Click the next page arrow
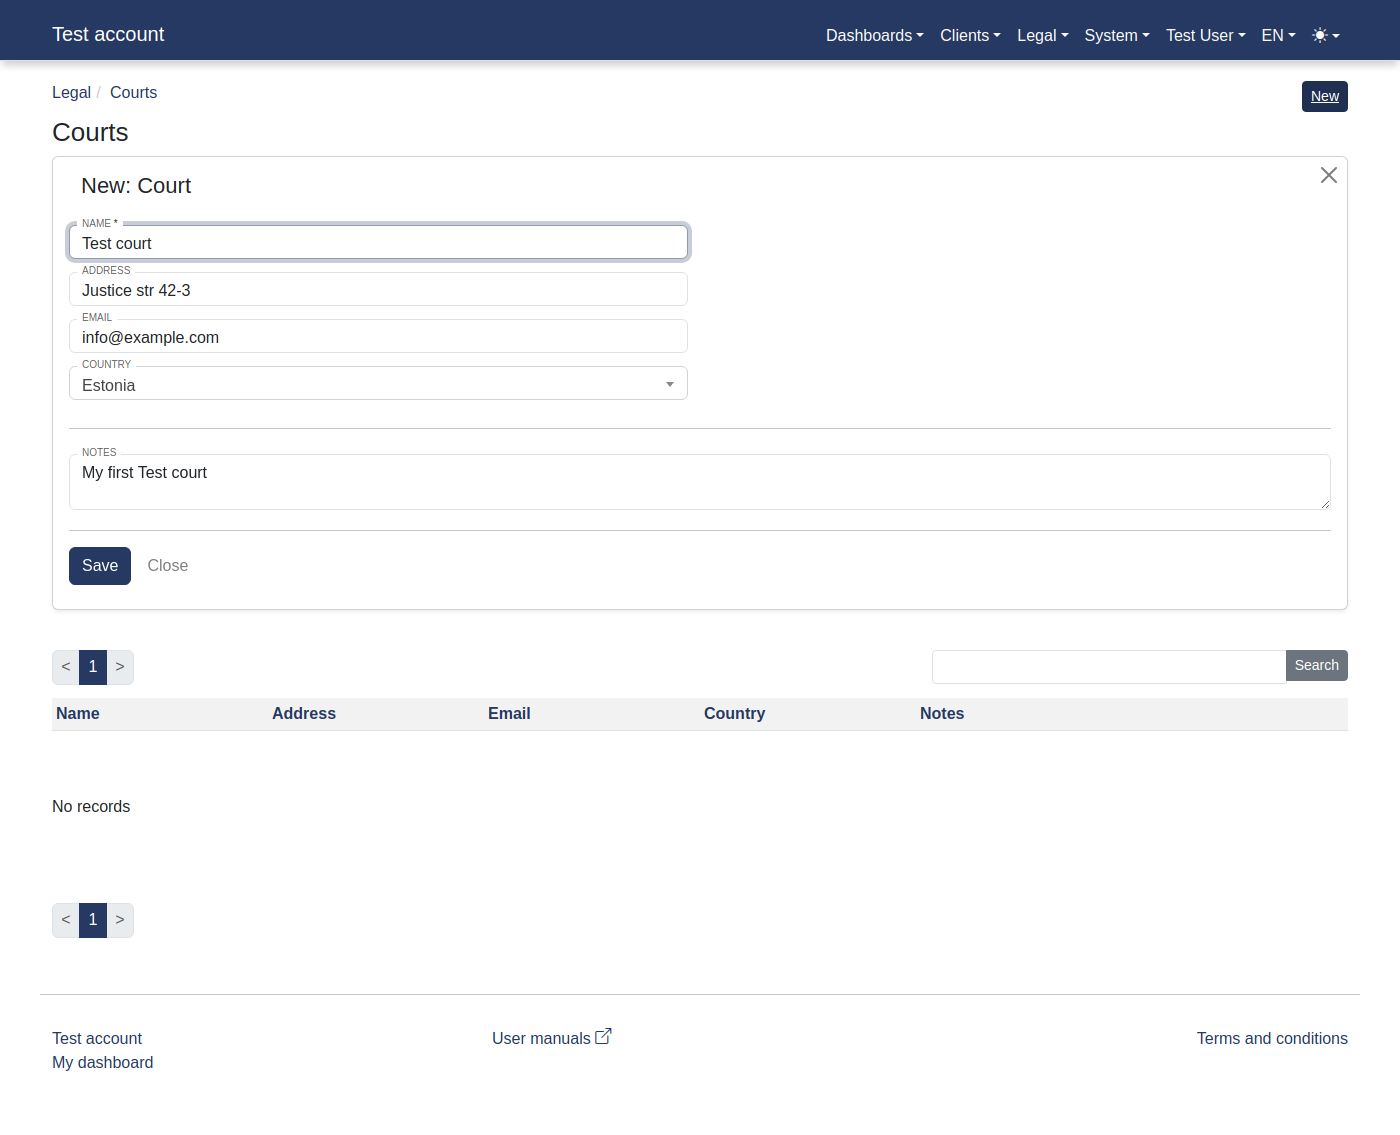 point(120,667)
